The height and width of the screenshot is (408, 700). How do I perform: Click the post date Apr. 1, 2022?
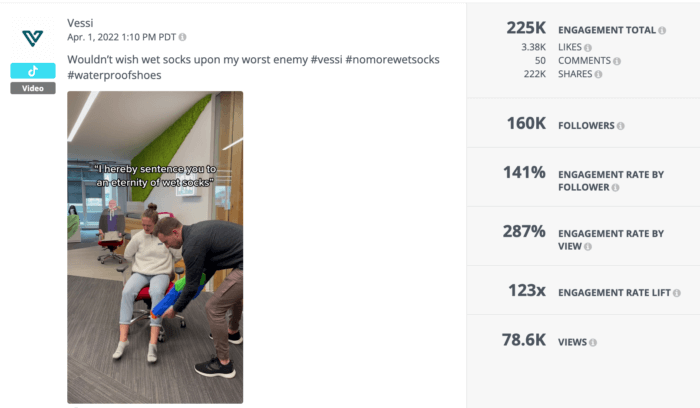(93, 37)
